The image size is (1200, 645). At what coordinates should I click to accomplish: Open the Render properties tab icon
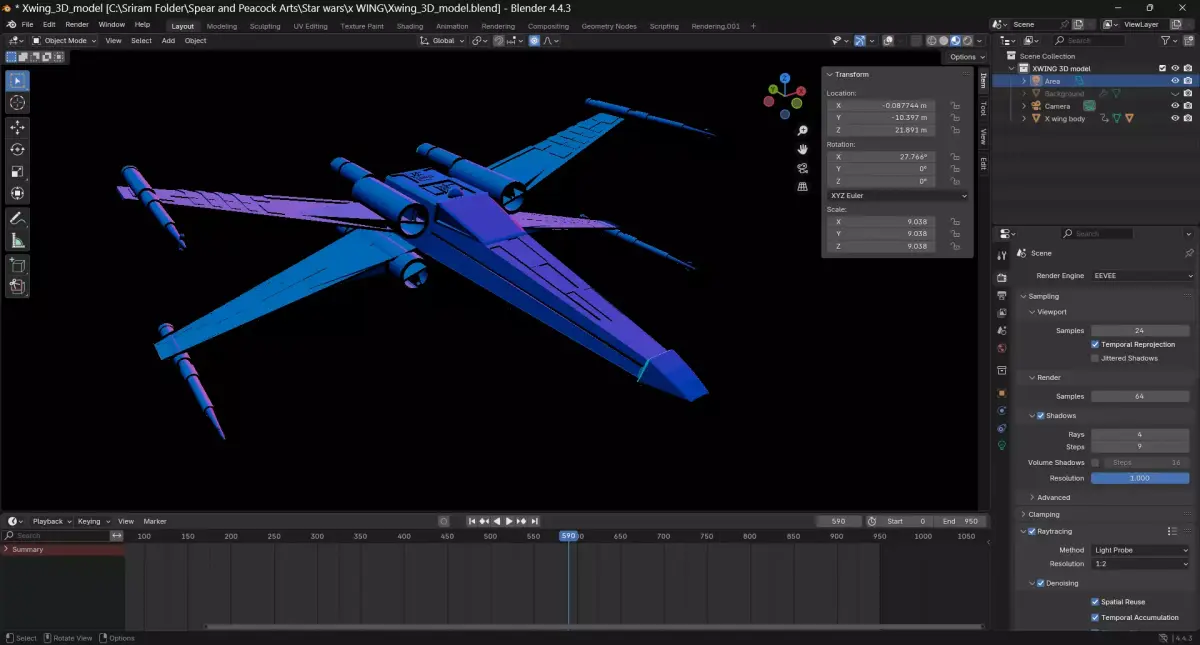click(x=1001, y=277)
